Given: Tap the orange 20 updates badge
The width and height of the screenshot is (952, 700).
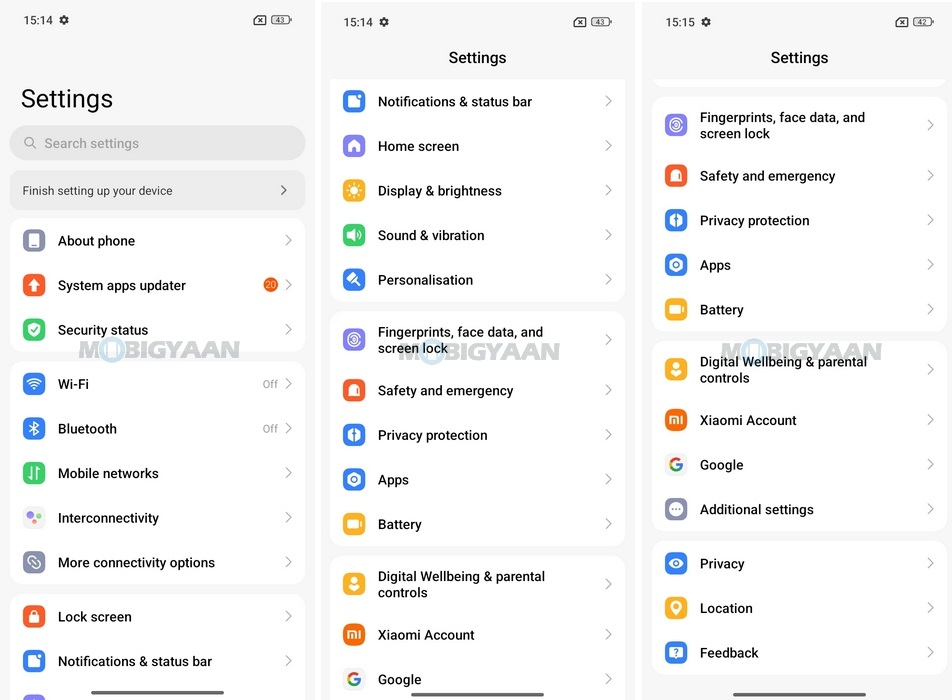Looking at the screenshot, I should click(x=270, y=285).
